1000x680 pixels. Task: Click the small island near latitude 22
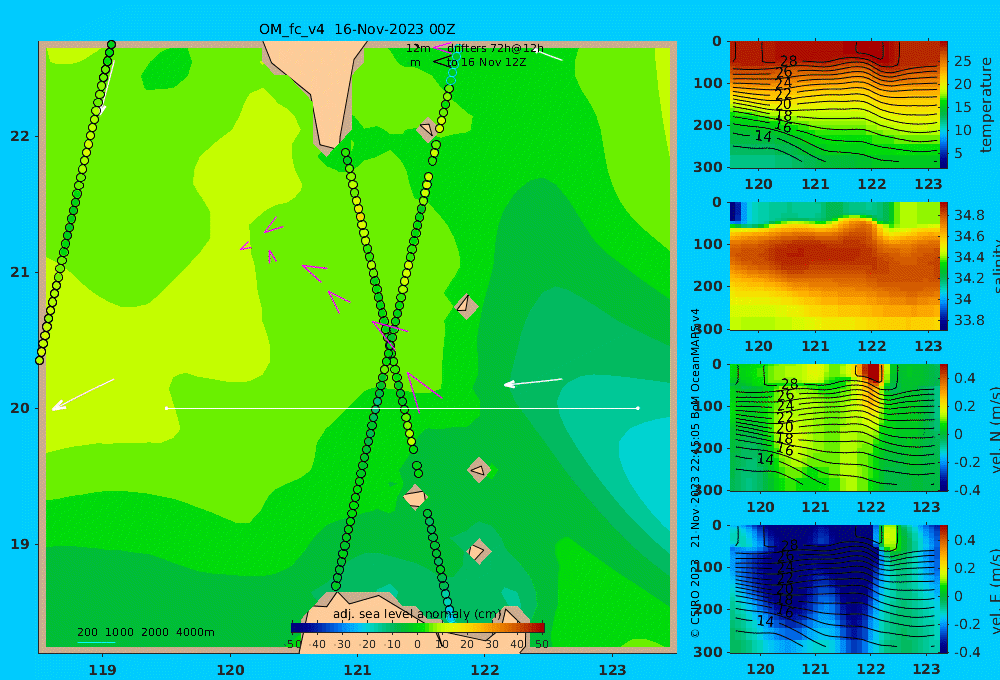click(427, 129)
